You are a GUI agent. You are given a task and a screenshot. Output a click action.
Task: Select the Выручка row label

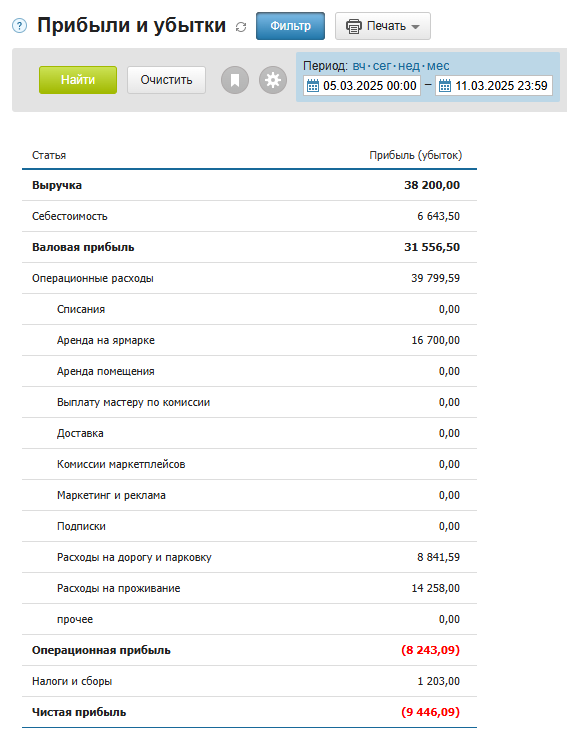57,185
